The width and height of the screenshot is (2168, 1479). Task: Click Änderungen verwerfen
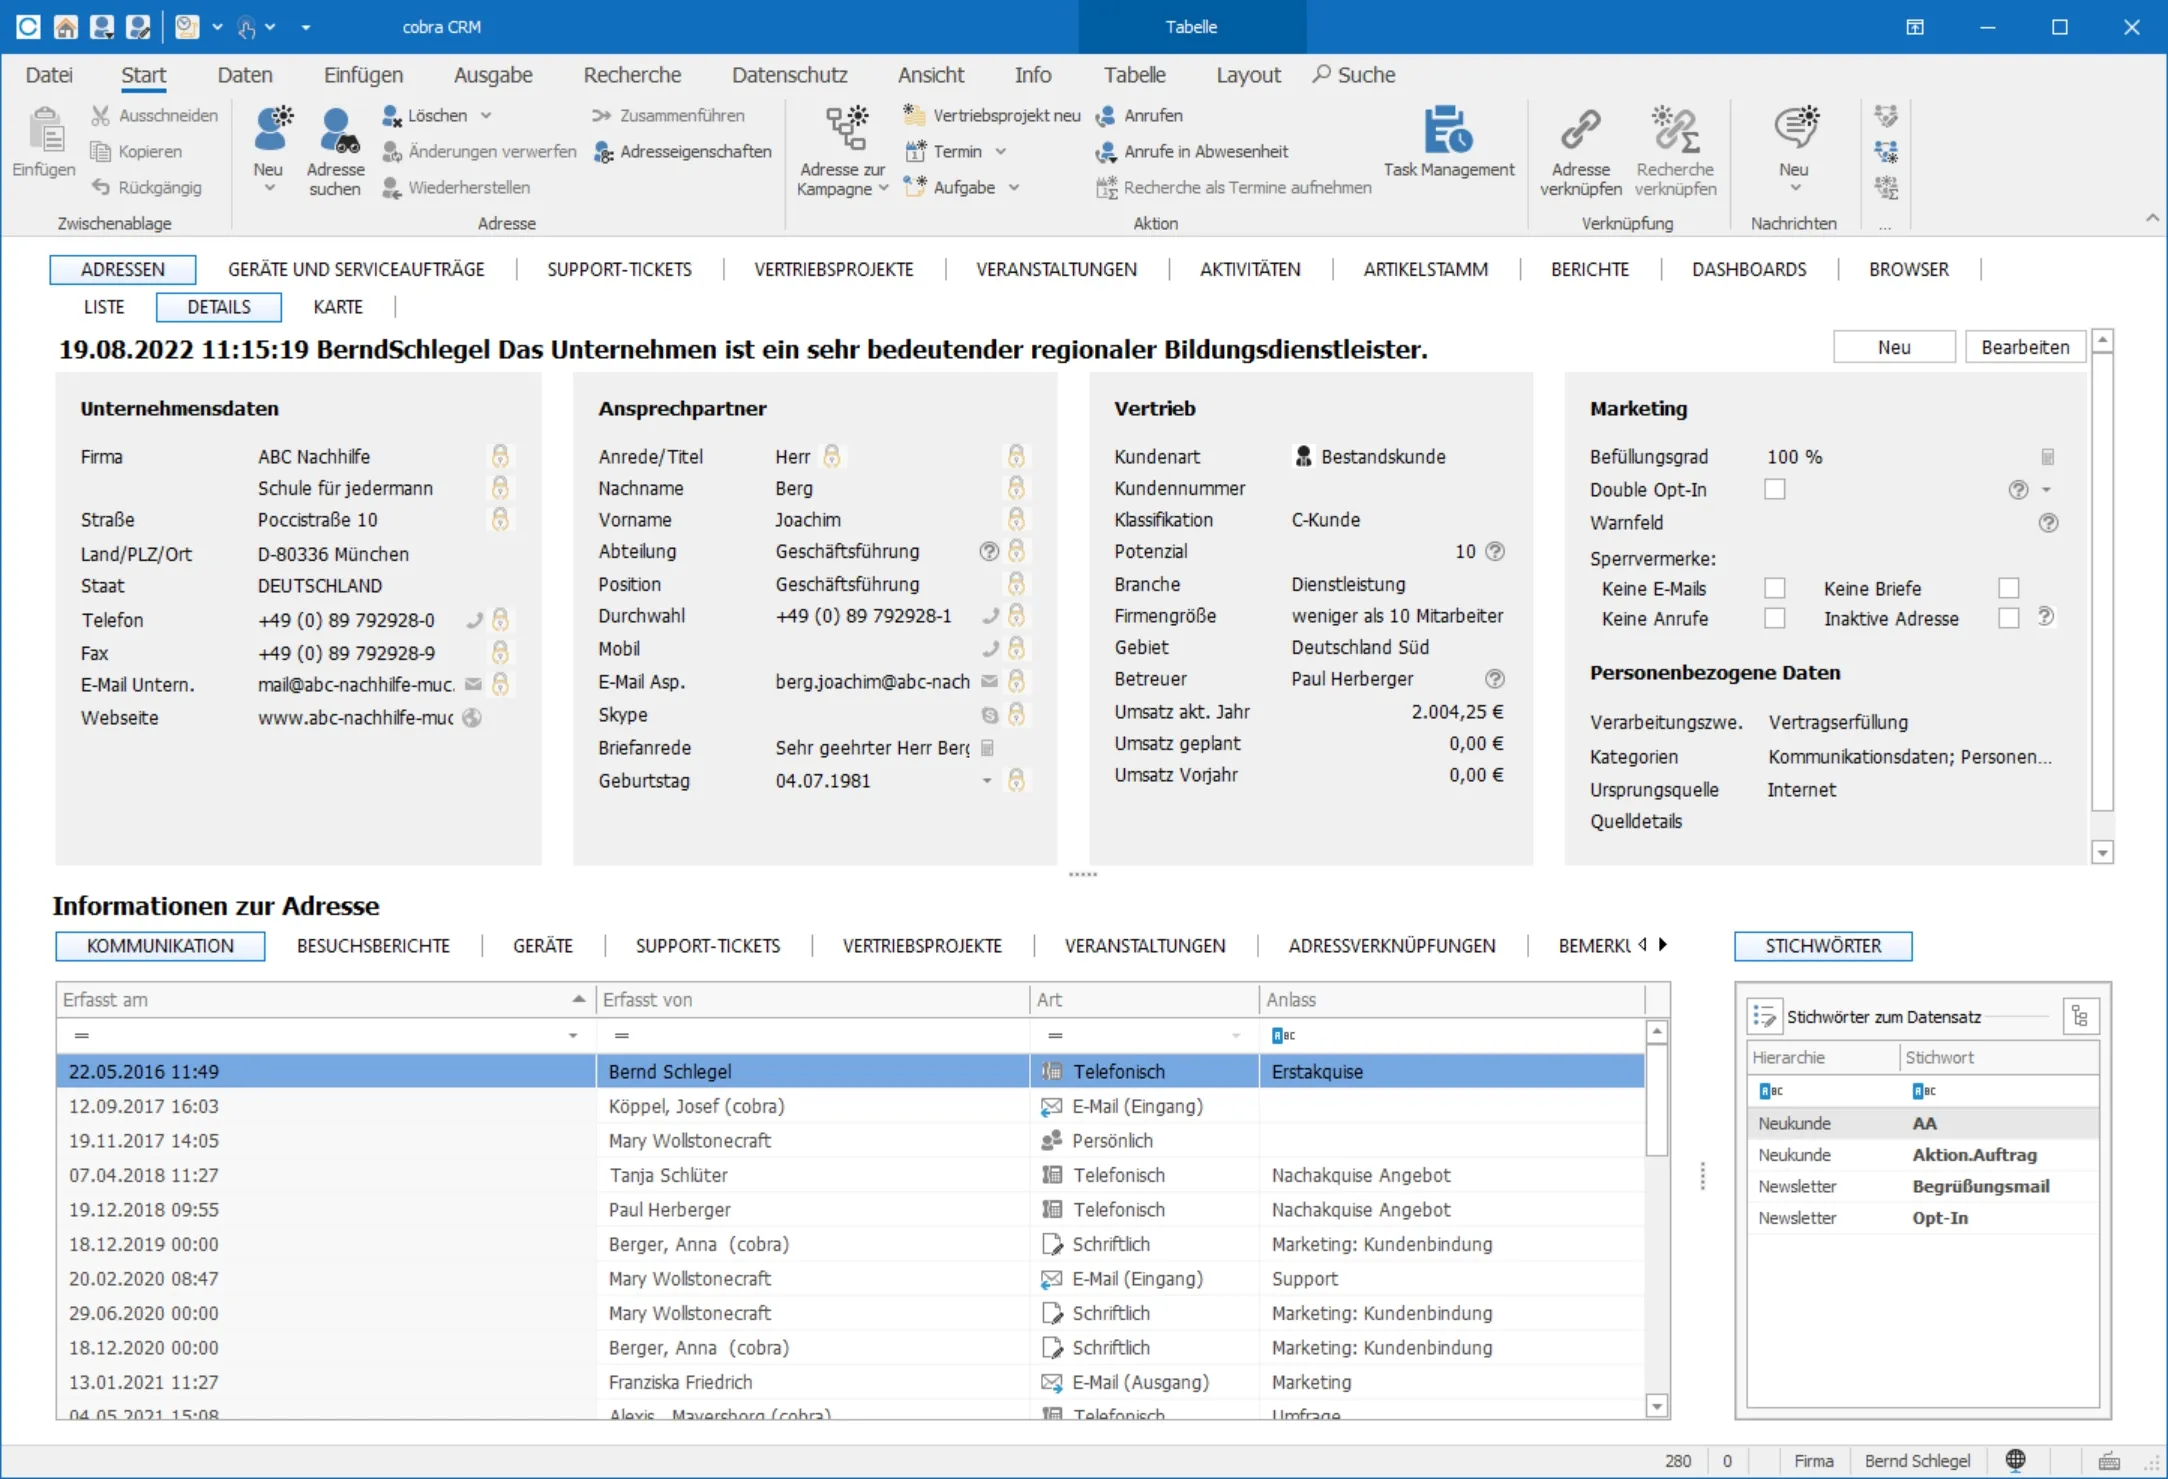tap(481, 152)
